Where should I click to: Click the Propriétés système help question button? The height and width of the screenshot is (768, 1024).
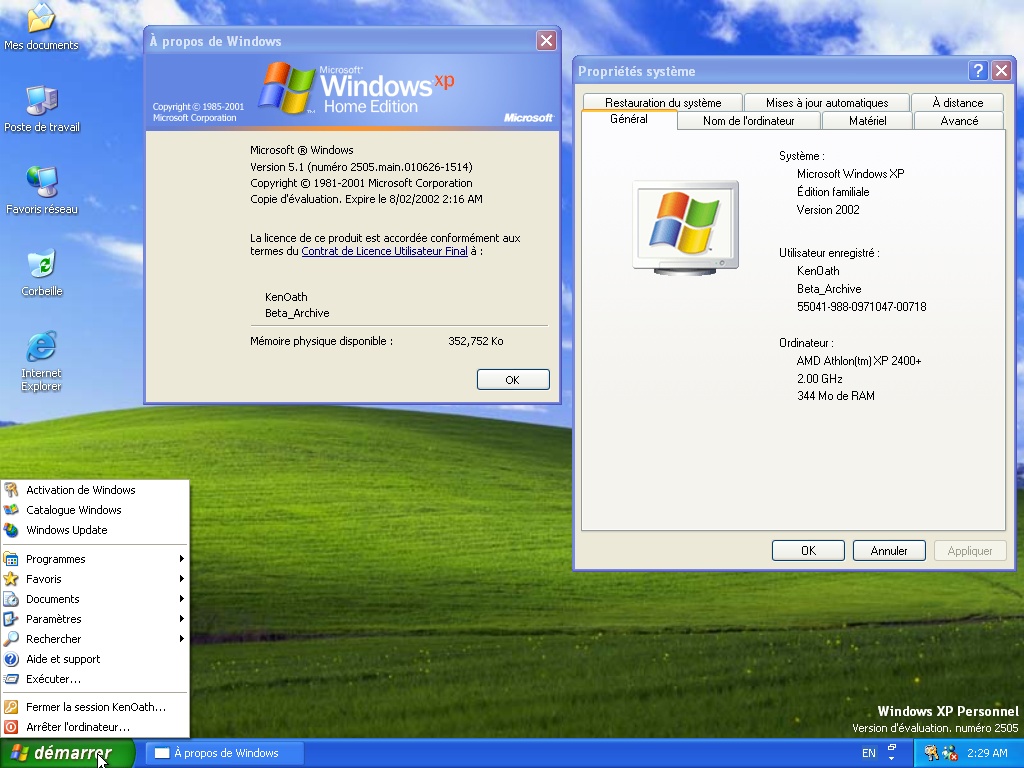point(978,71)
